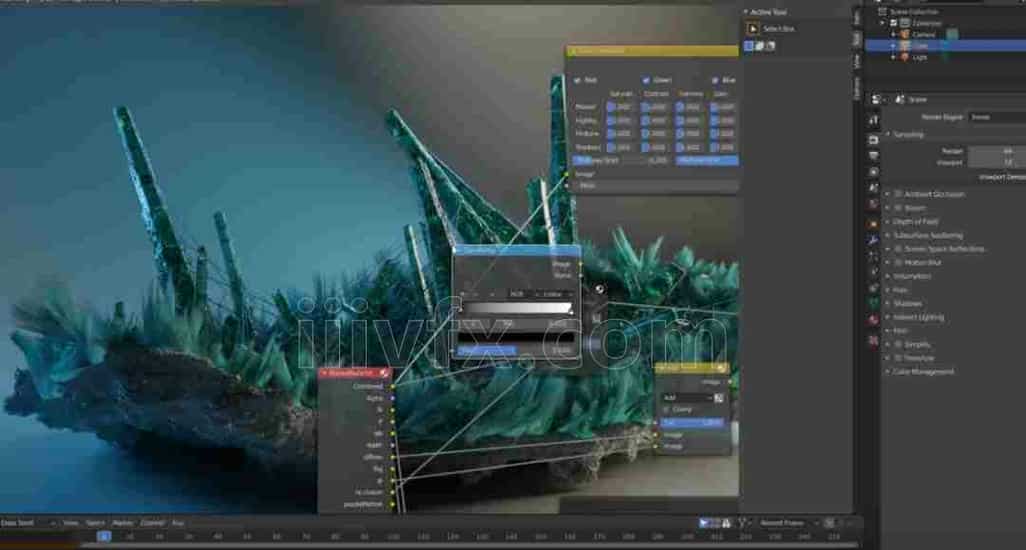Select the Camera row in the outliner
This screenshot has width=1026, height=550.
point(946,34)
